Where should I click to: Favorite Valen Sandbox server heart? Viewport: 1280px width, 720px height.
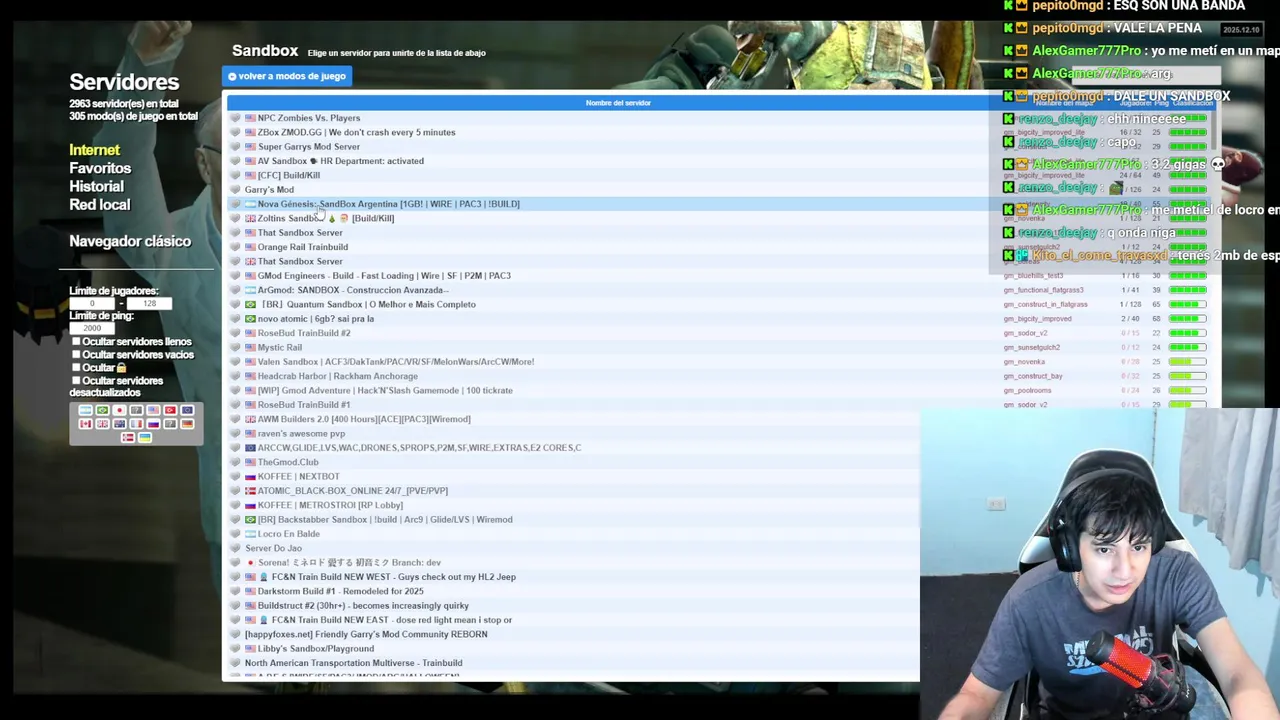pos(236,362)
